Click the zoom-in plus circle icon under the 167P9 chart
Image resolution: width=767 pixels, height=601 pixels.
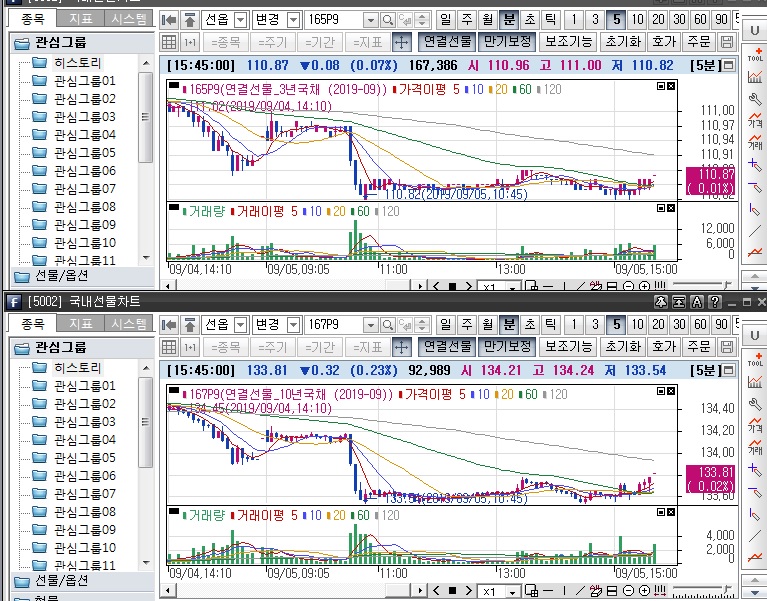644,591
